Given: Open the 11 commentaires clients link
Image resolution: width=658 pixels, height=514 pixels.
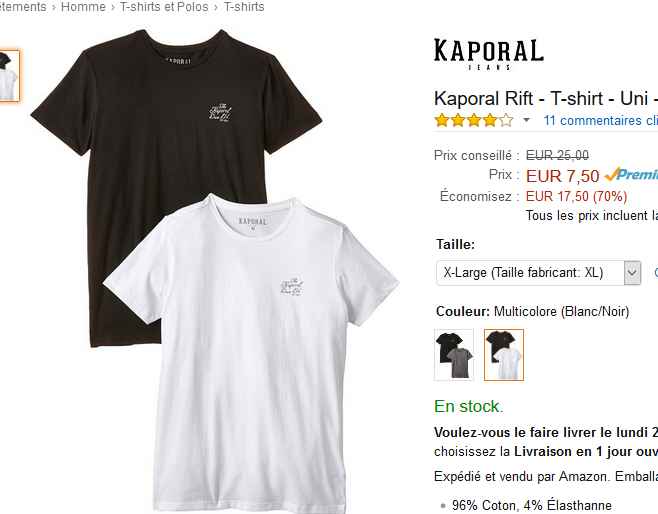Looking at the screenshot, I should click(601, 120).
